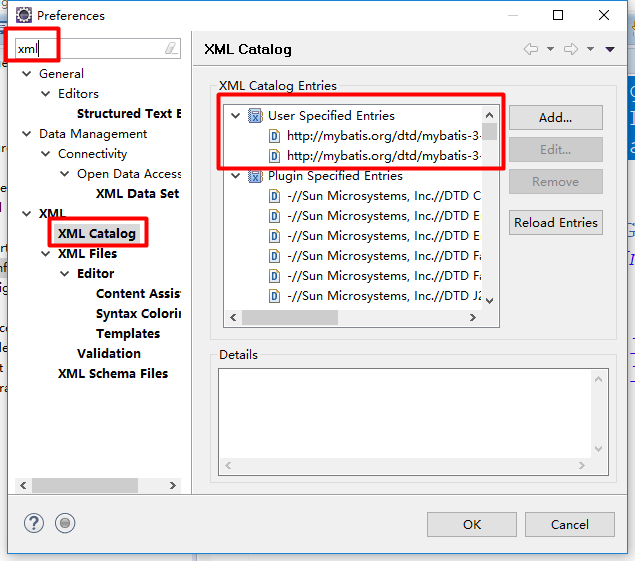Click the DTD icon of the entry ending 'DTD J2'
The height and width of the screenshot is (561, 635).
point(274,296)
